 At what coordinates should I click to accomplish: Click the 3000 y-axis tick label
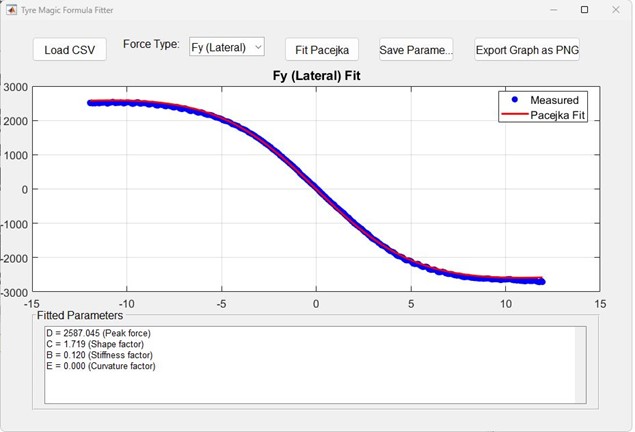point(16,87)
